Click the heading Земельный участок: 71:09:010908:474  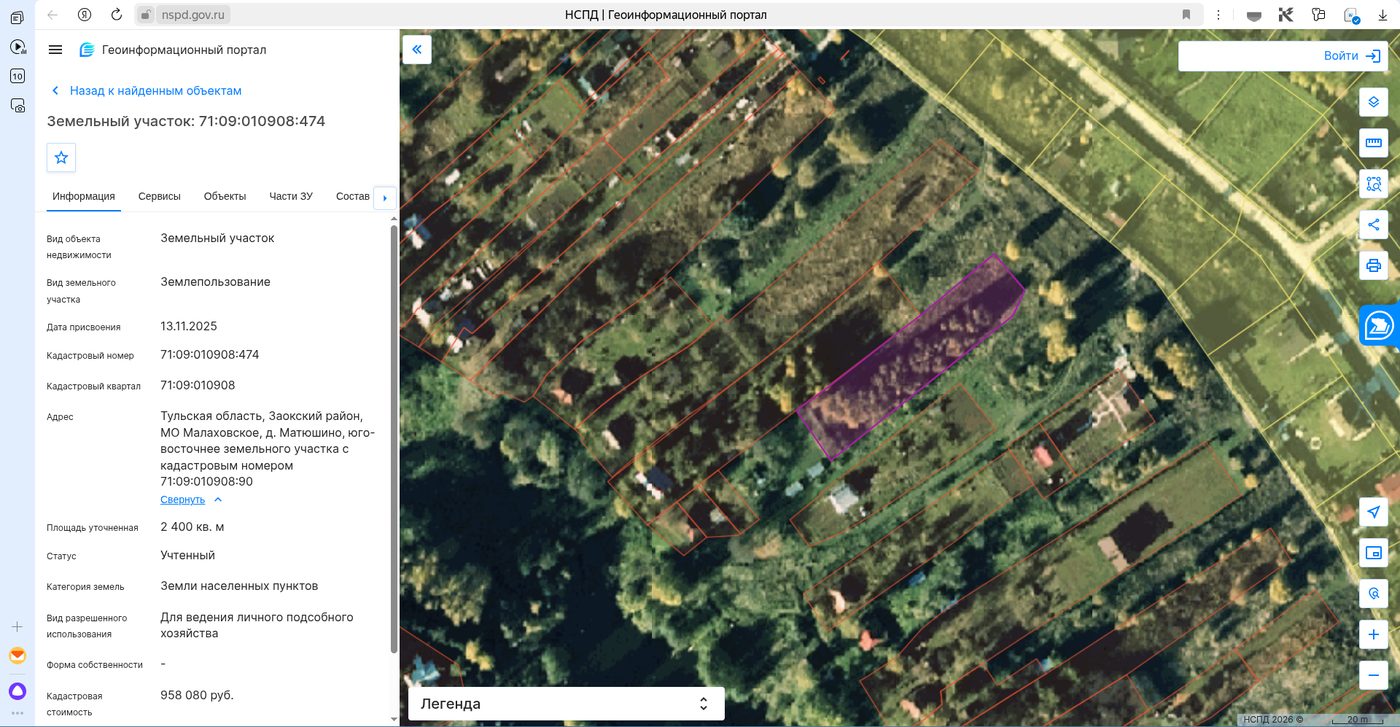(186, 121)
